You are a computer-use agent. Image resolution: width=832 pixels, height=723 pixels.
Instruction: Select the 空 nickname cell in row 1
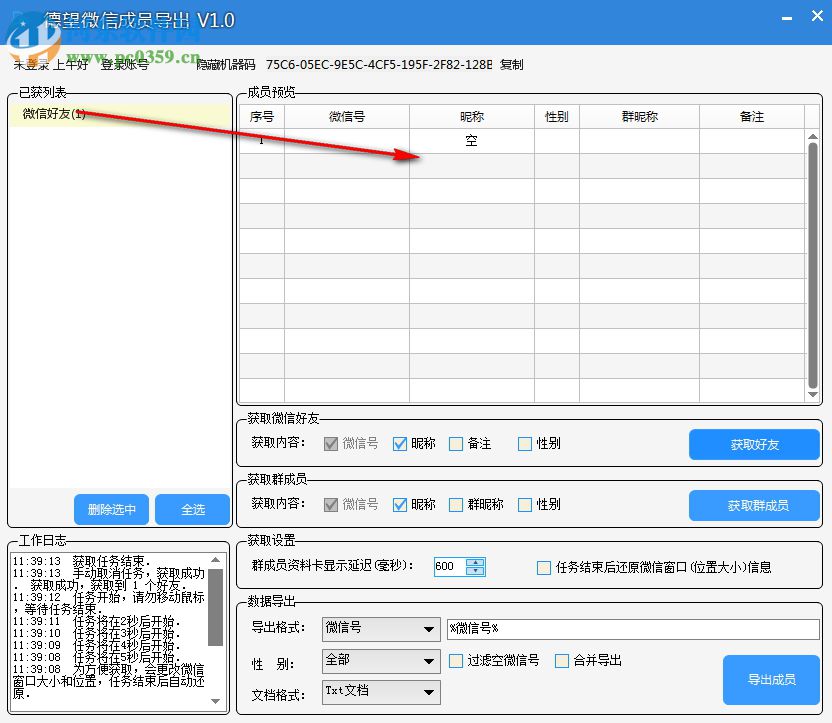click(x=472, y=141)
